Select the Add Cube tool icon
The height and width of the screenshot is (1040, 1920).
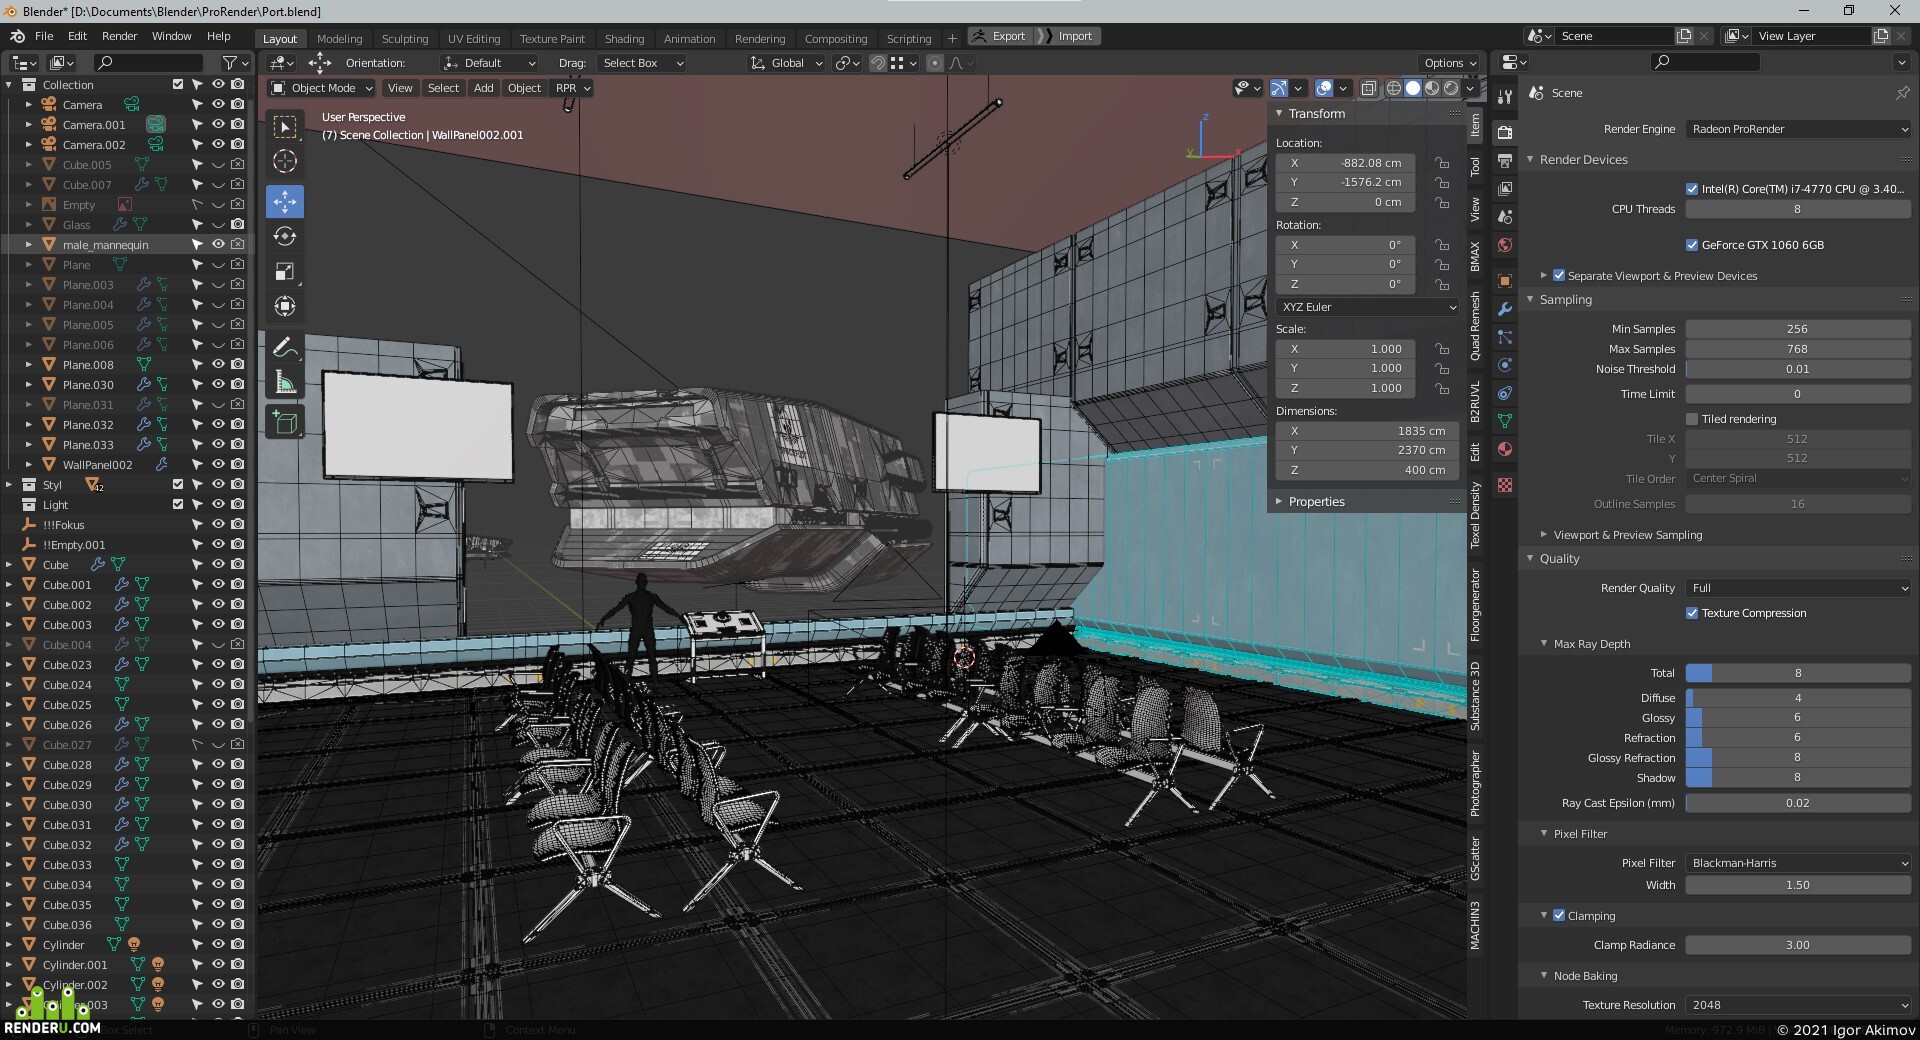pyautogui.click(x=285, y=422)
